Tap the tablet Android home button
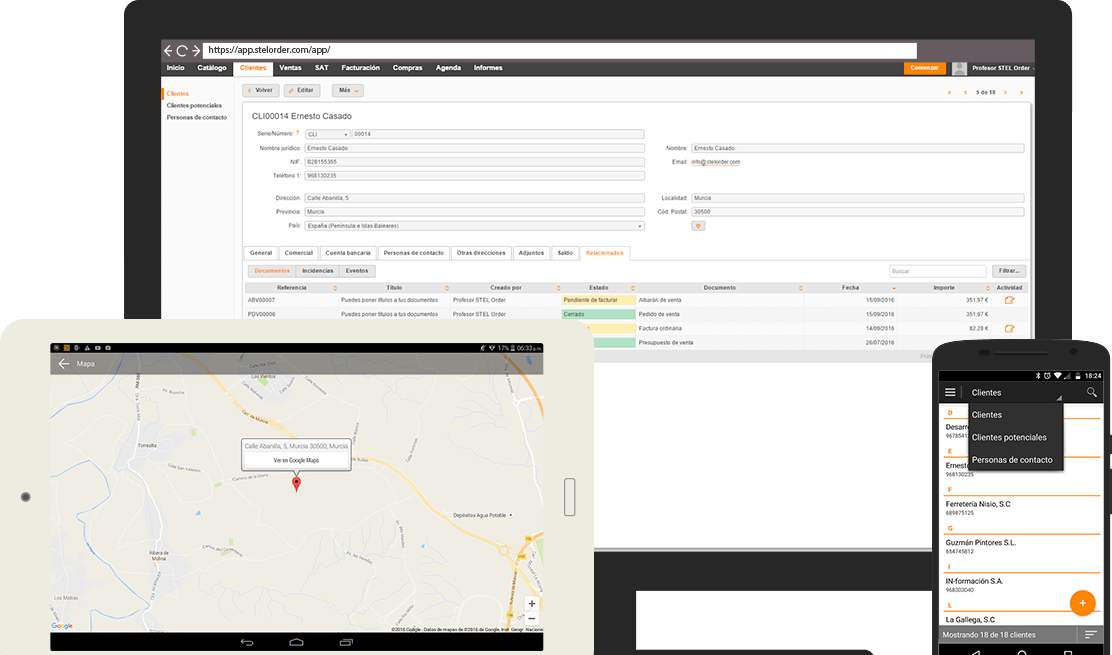1112x655 pixels. pos(296,642)
